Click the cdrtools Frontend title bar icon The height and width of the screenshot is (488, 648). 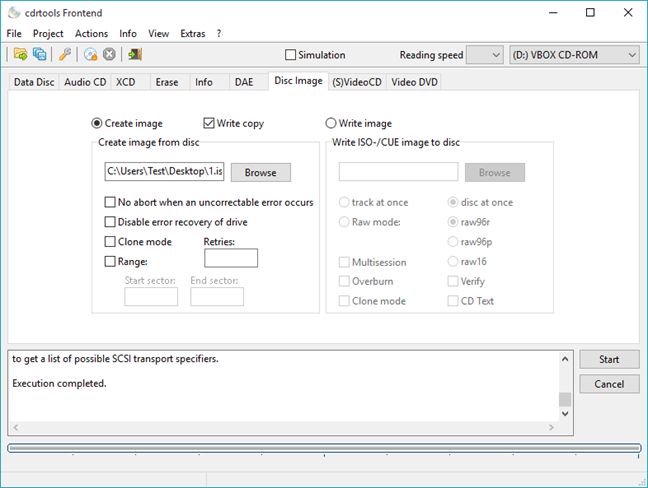pyautogui.click(x=12, y=12)
